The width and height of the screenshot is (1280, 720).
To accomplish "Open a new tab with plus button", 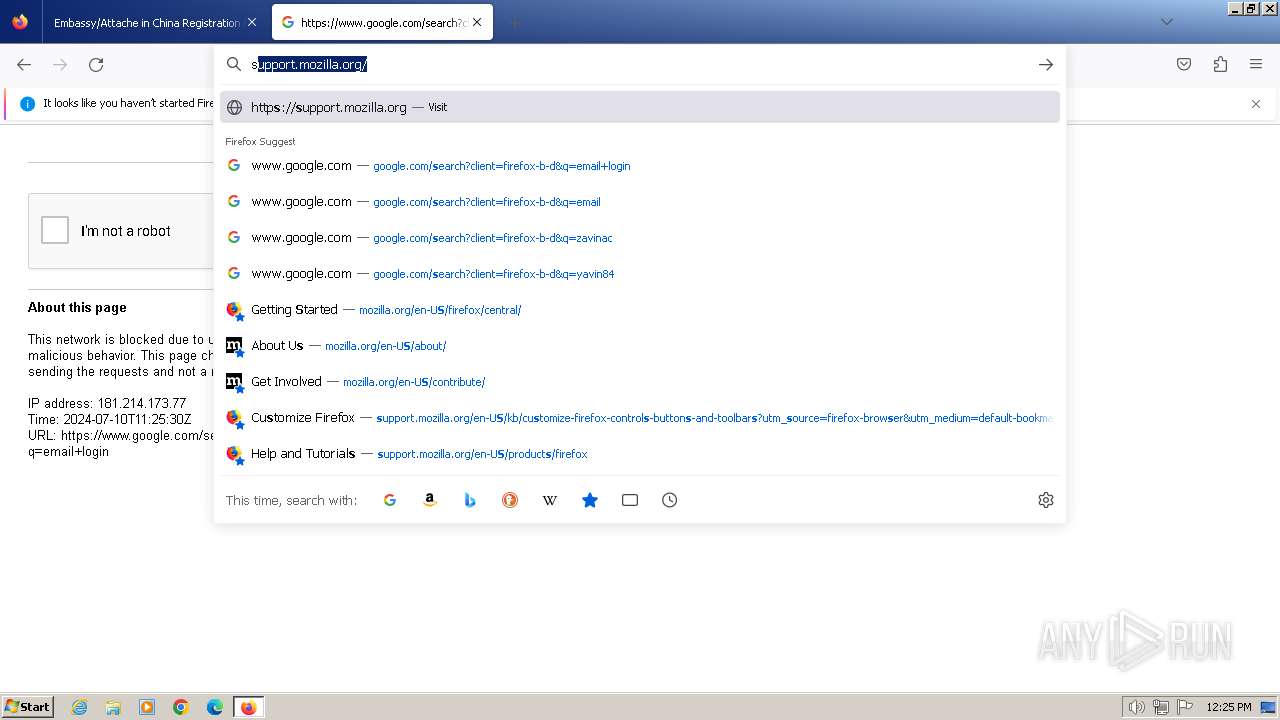I will coord(514,22).
